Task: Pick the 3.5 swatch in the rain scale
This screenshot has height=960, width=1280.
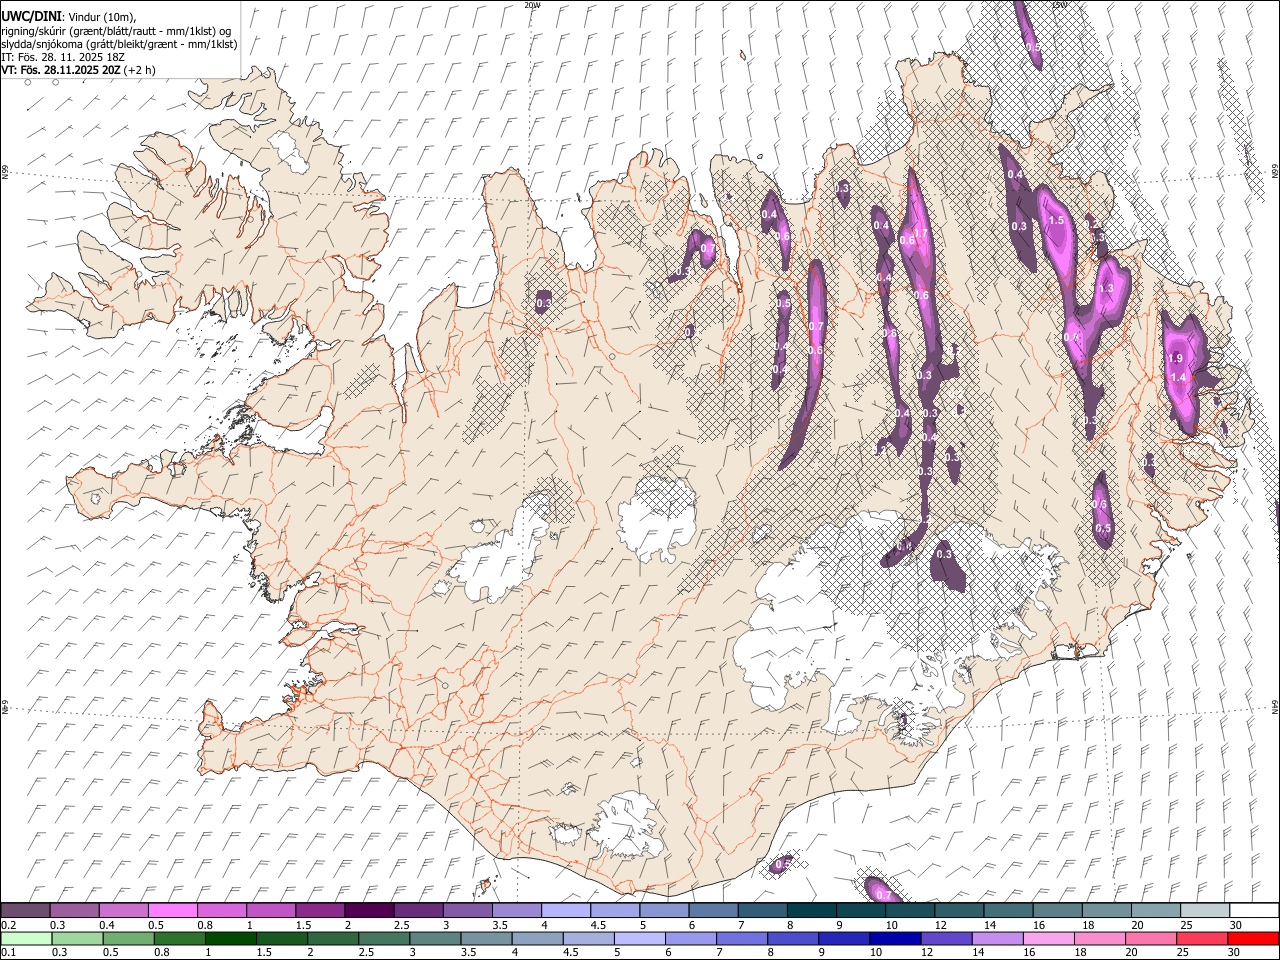Action: pyautogui.click(x=486, y=938)
